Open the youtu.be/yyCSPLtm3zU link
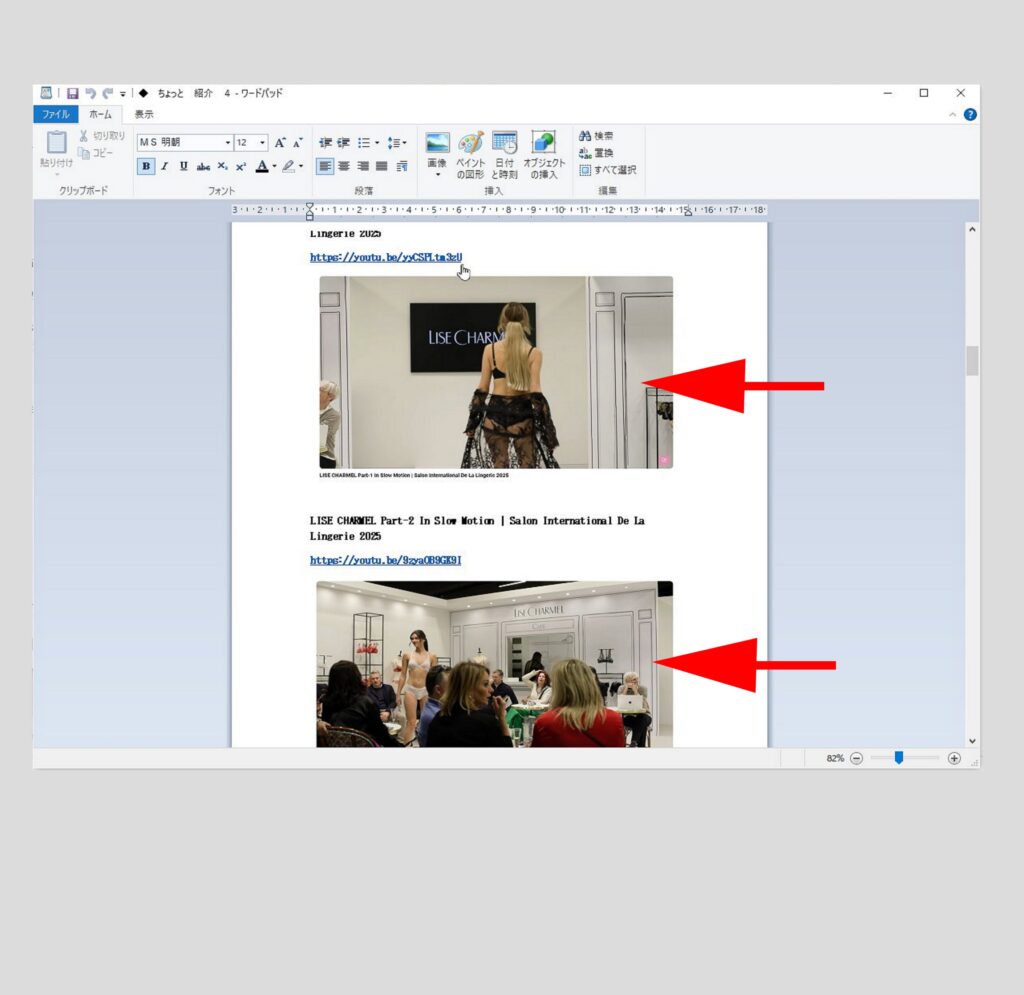 pyautogui.click(x=386, y=257)
